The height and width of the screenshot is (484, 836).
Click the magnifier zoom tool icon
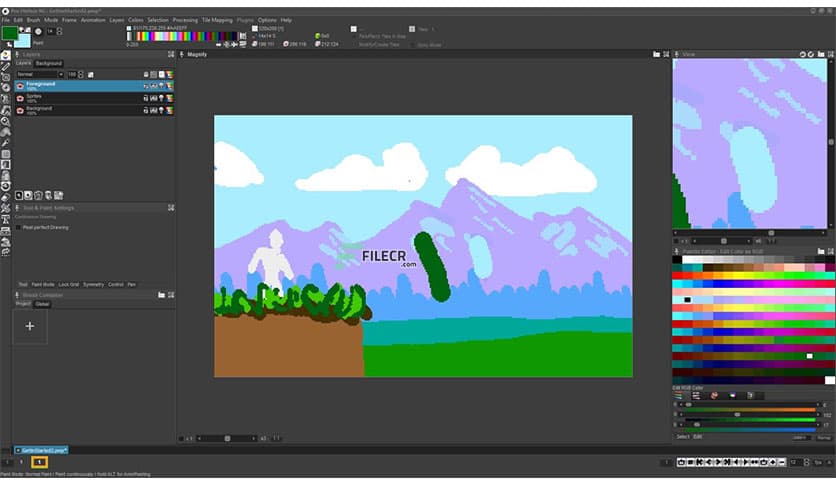[6, 121]
